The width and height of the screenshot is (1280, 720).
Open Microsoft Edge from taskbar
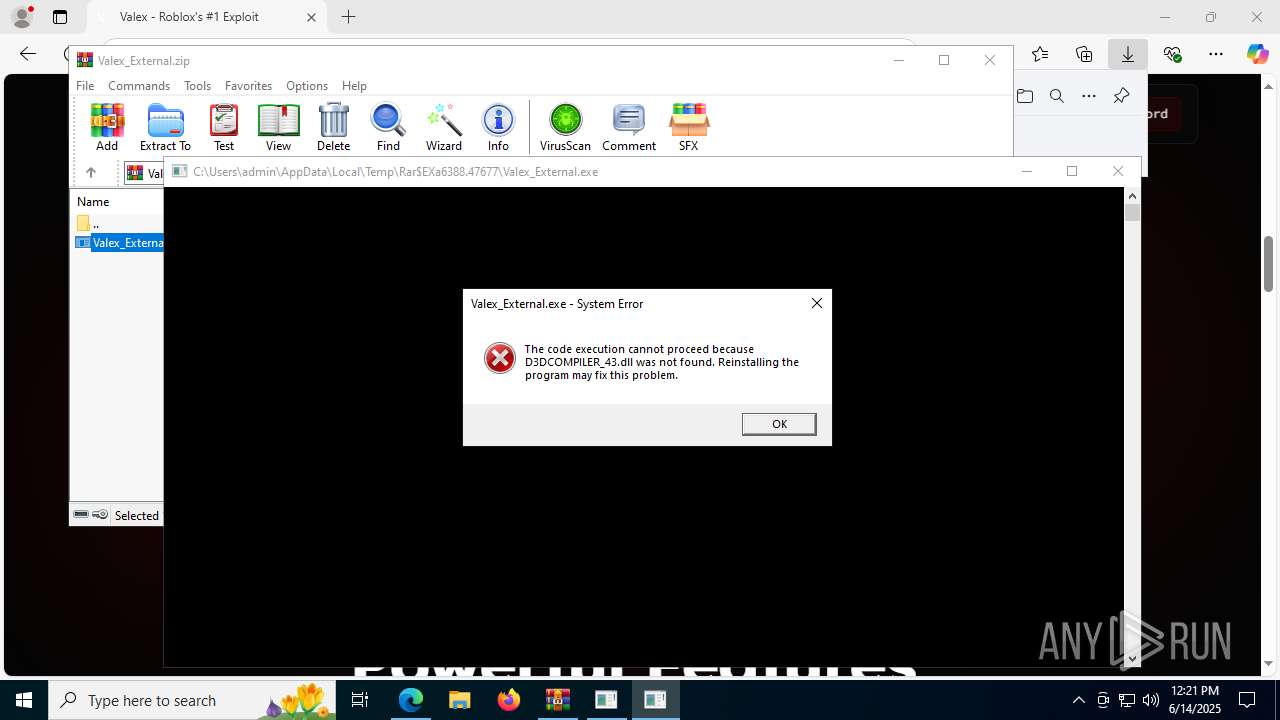pyautogui.click(x=411, y=700)
